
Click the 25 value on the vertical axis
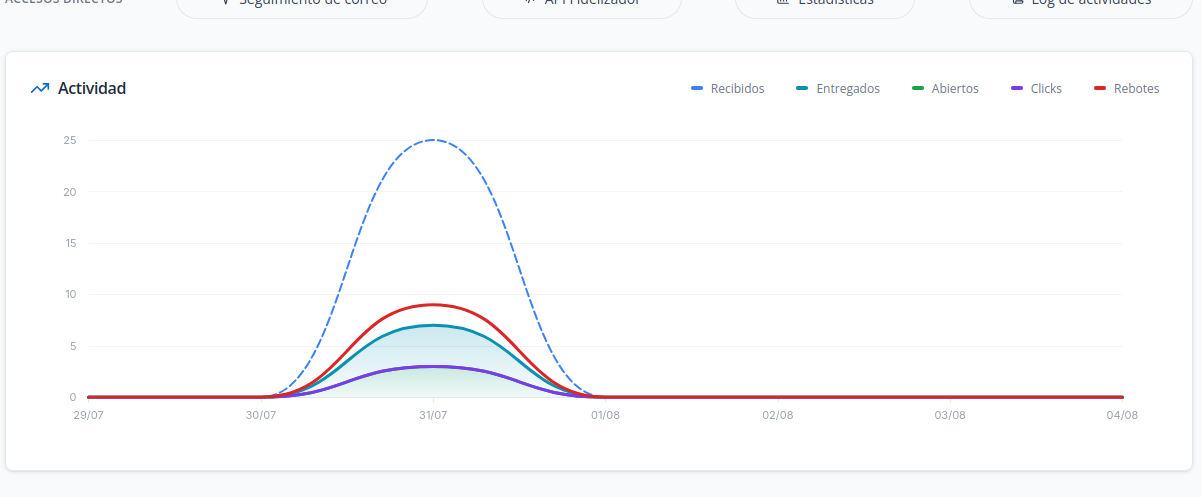(69, 140)
